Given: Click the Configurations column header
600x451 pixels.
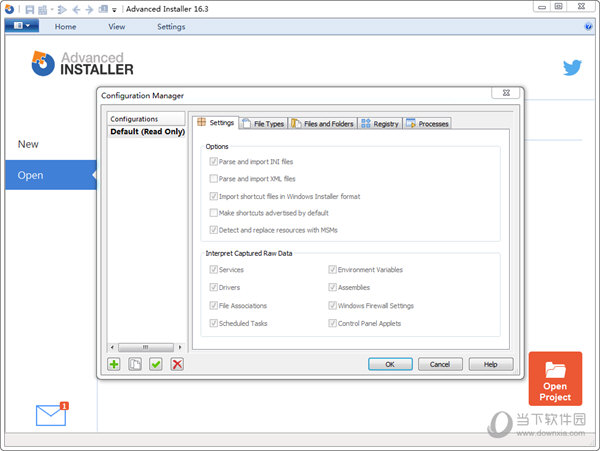Looking at the screenshot, I should [x=146, y=119].
